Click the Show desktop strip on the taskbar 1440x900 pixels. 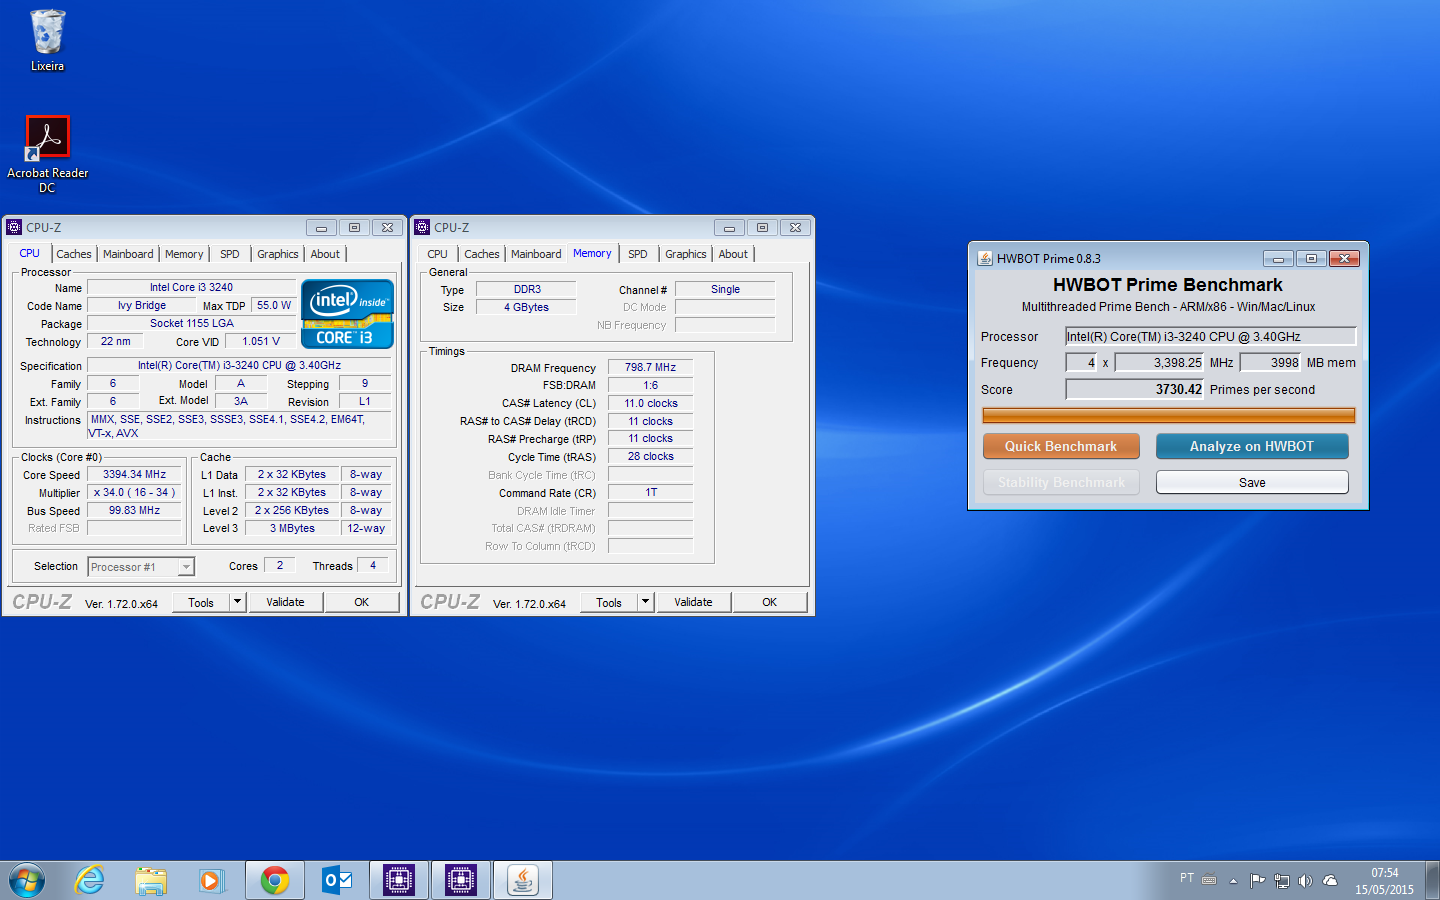(1432, 881)
